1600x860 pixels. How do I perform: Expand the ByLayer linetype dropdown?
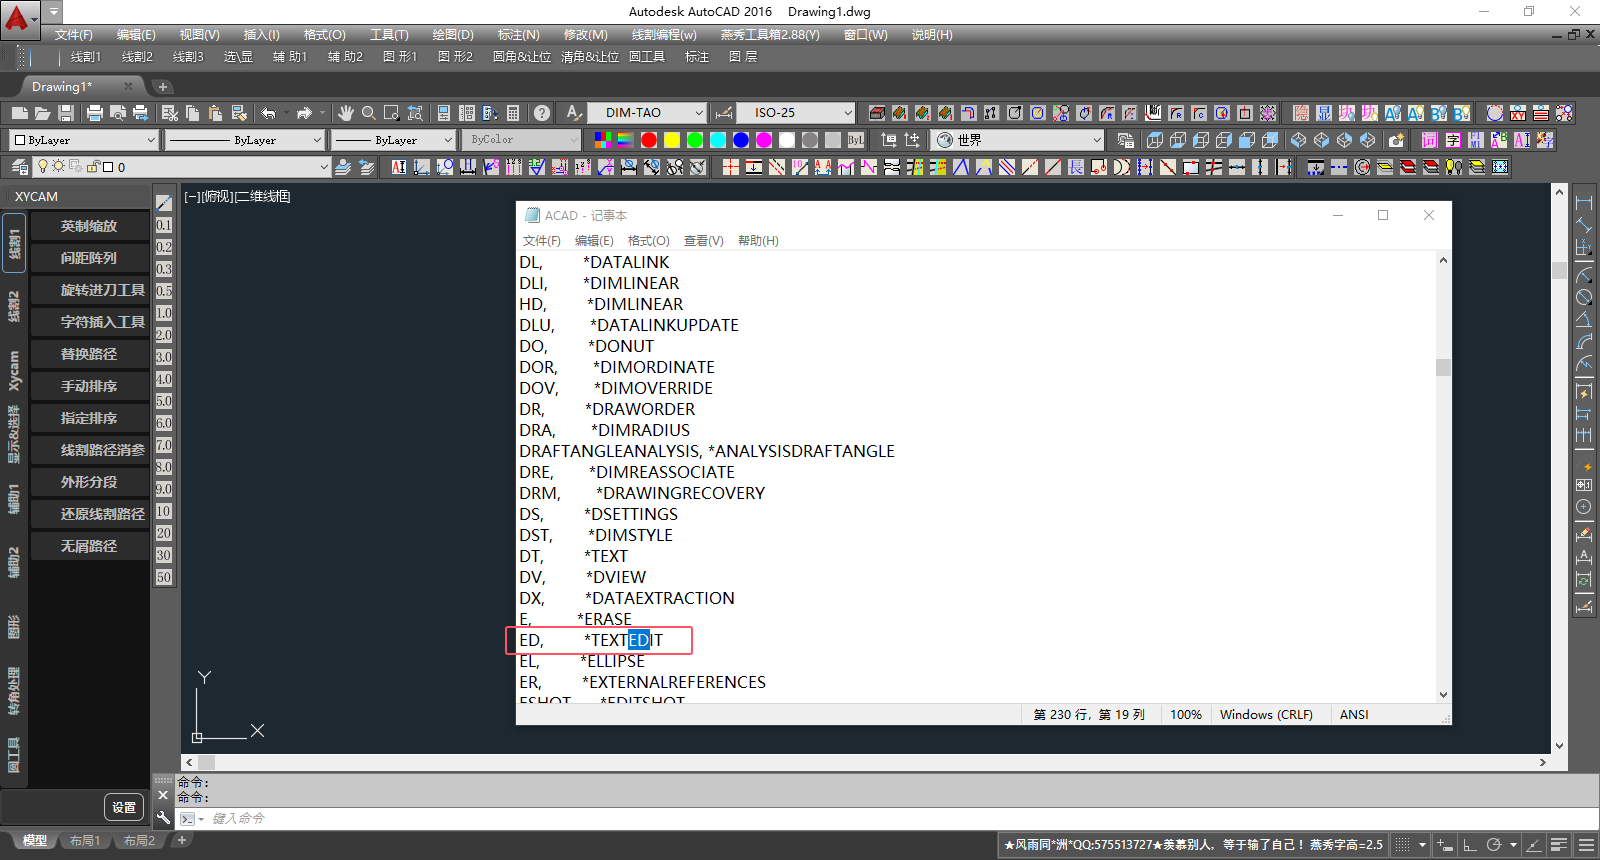click(x=317, y=140)
